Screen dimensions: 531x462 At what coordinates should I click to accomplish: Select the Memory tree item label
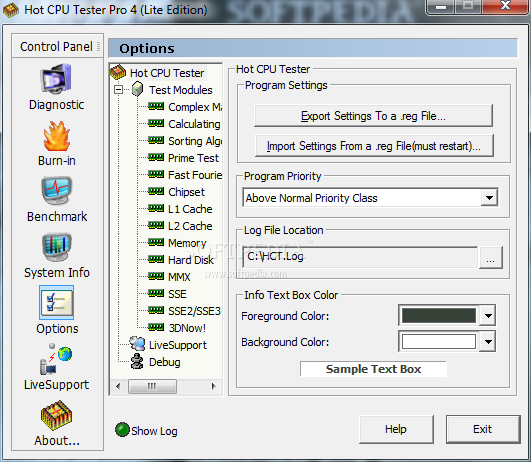[187, 243]
